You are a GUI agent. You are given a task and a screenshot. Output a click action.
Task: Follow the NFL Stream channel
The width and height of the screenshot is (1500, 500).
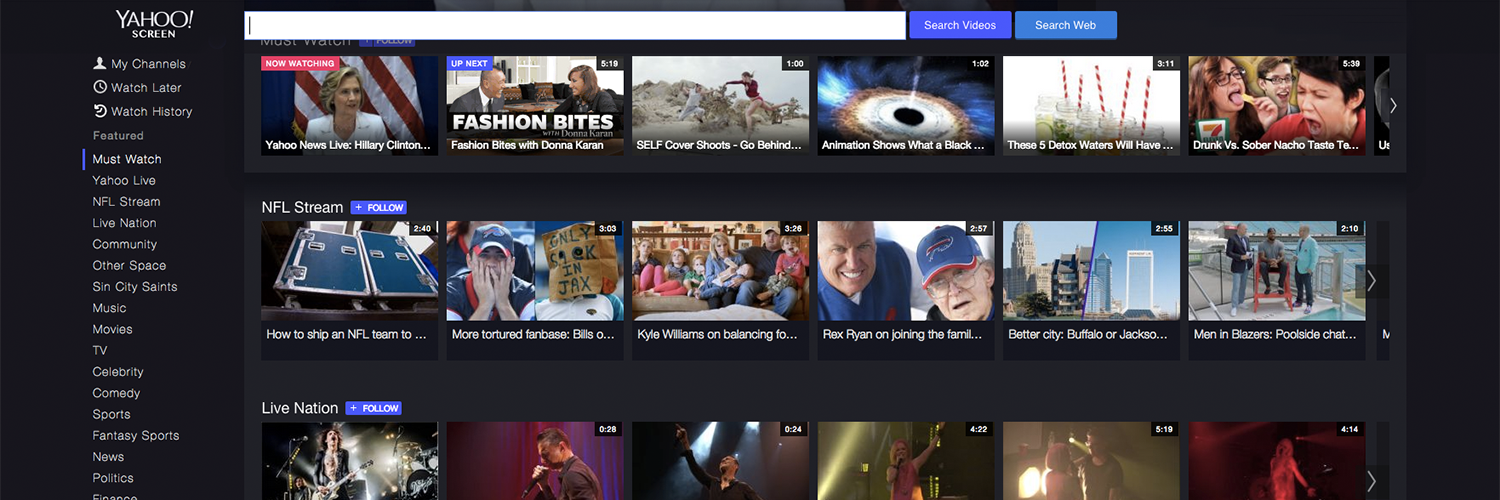(x=378, y=207)
